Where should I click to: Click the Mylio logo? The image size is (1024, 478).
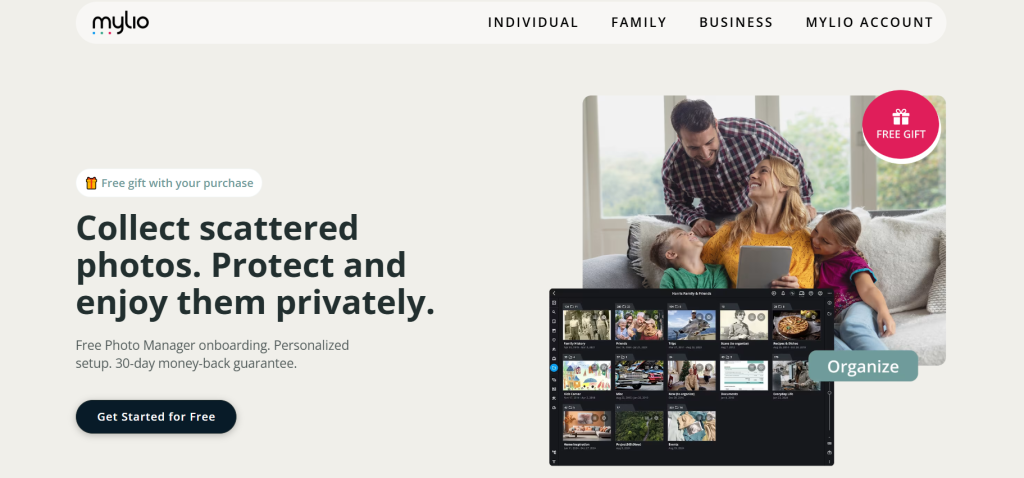(x=121, y=24)
